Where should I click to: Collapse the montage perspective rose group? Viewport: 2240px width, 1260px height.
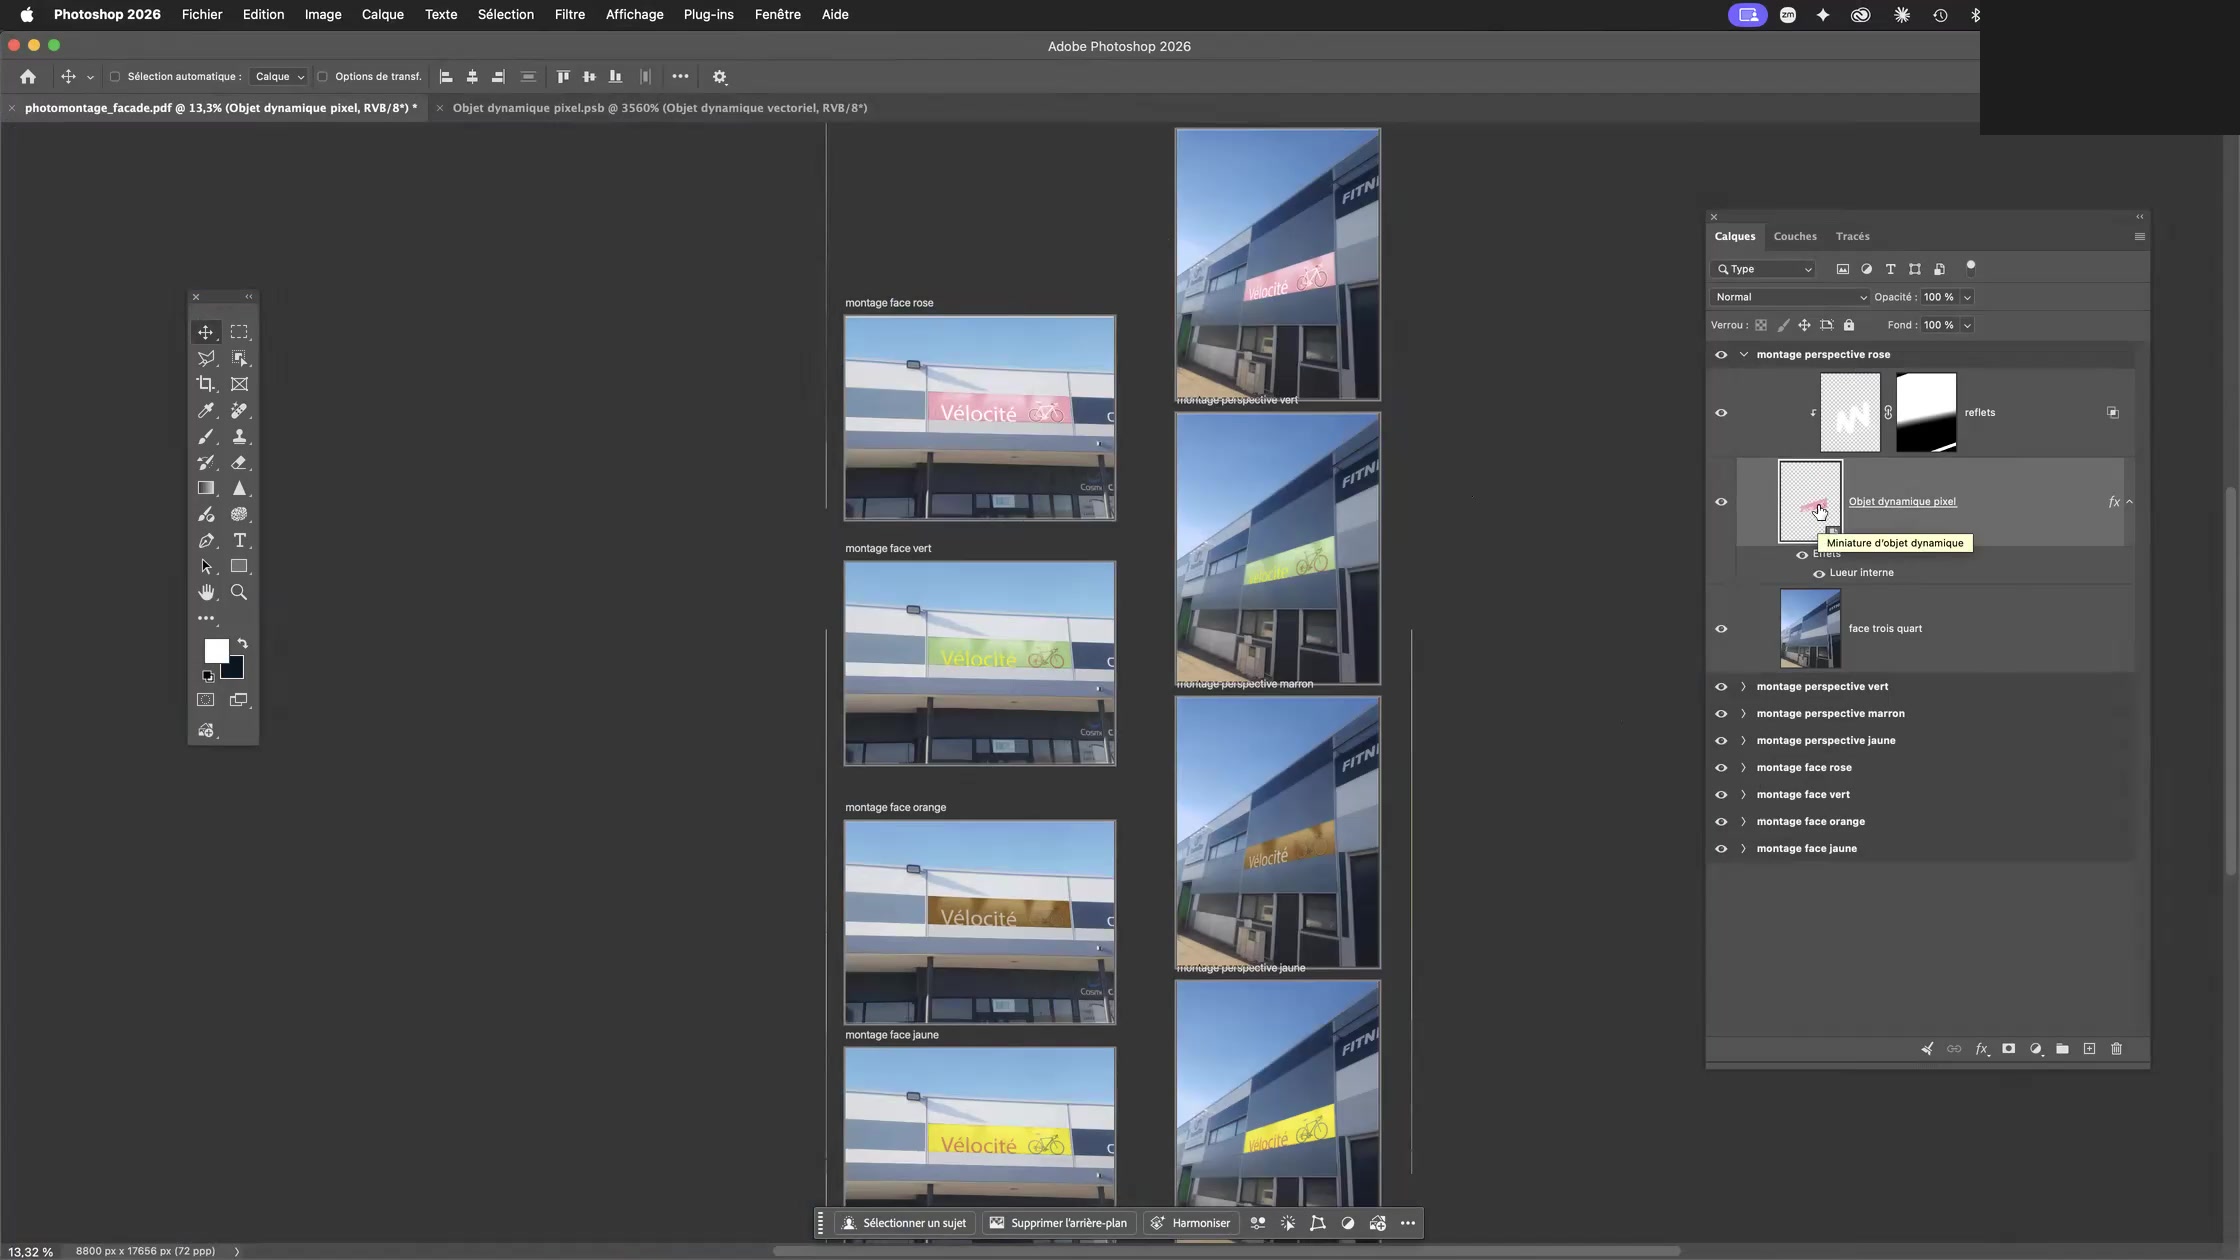pos(1743,355)
